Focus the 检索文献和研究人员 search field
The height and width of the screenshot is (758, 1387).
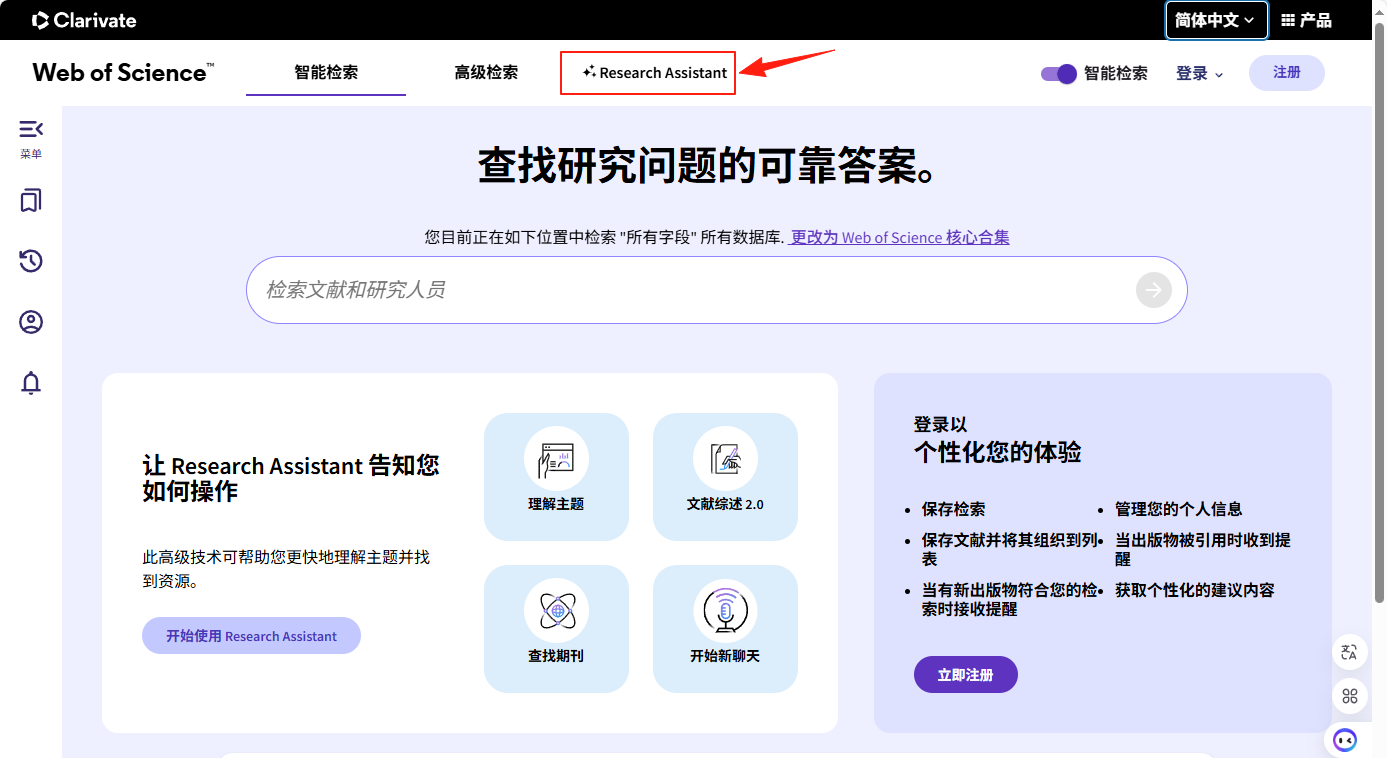690,290
